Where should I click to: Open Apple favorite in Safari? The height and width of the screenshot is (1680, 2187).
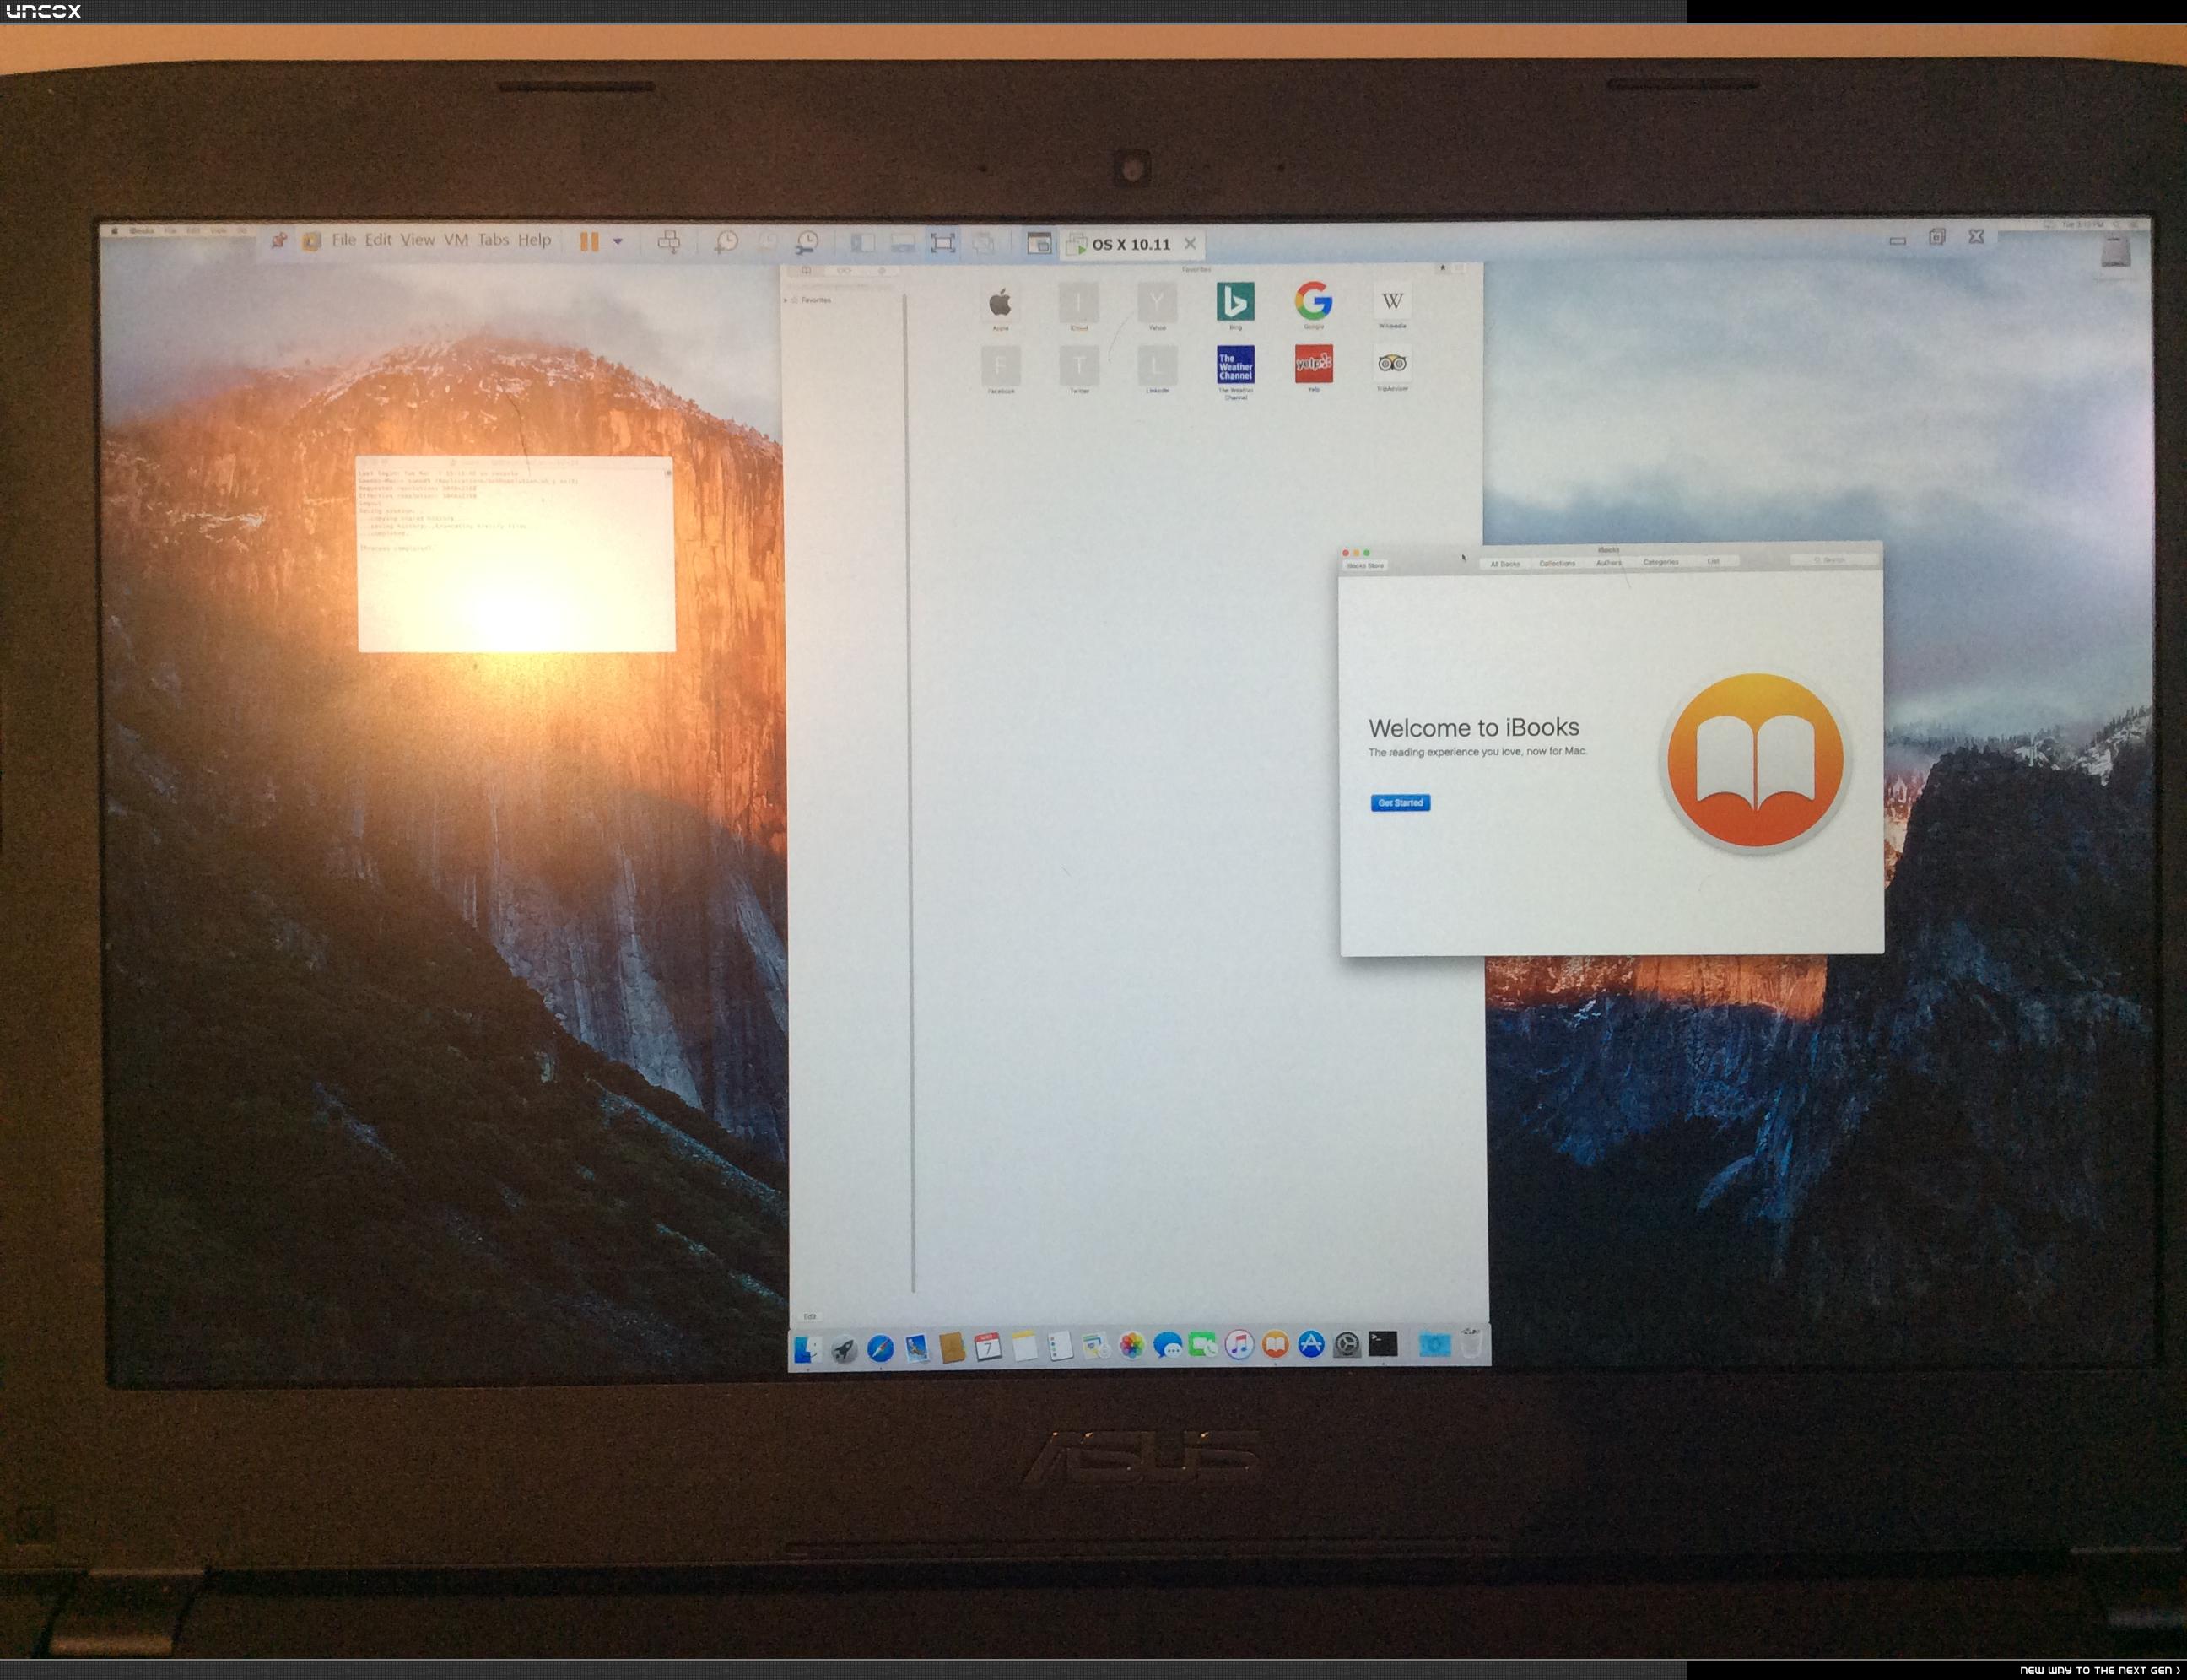1000,307
